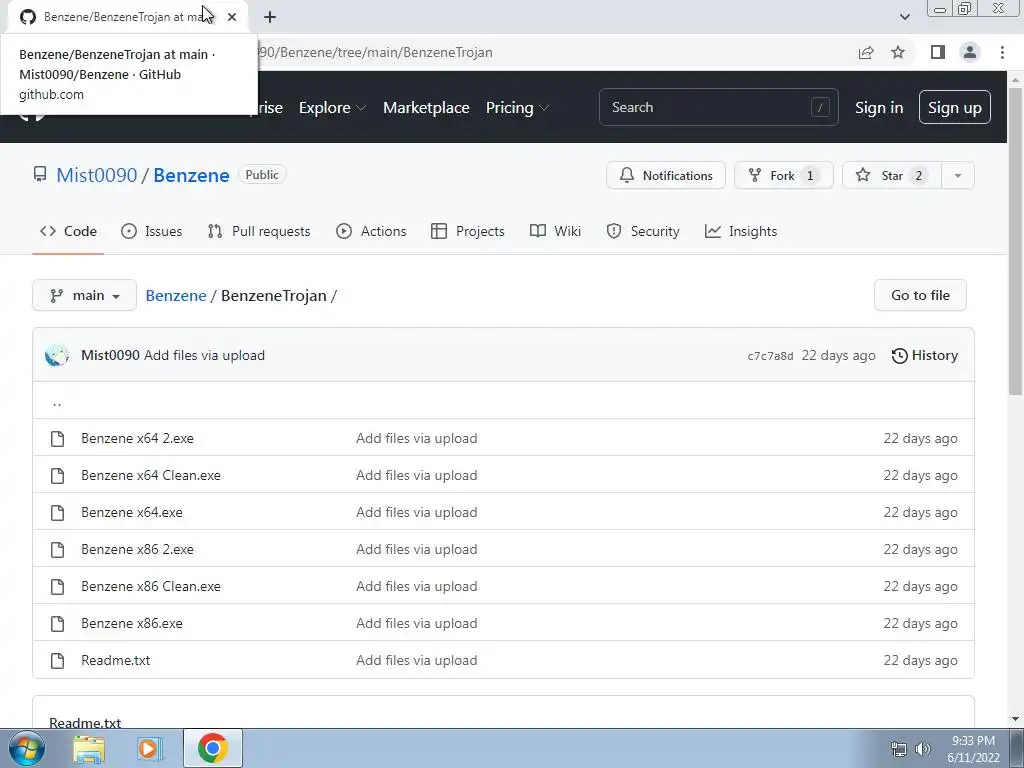Open file Benzene x86.exe
This screenshot has width=1024, height=768.
132,624
